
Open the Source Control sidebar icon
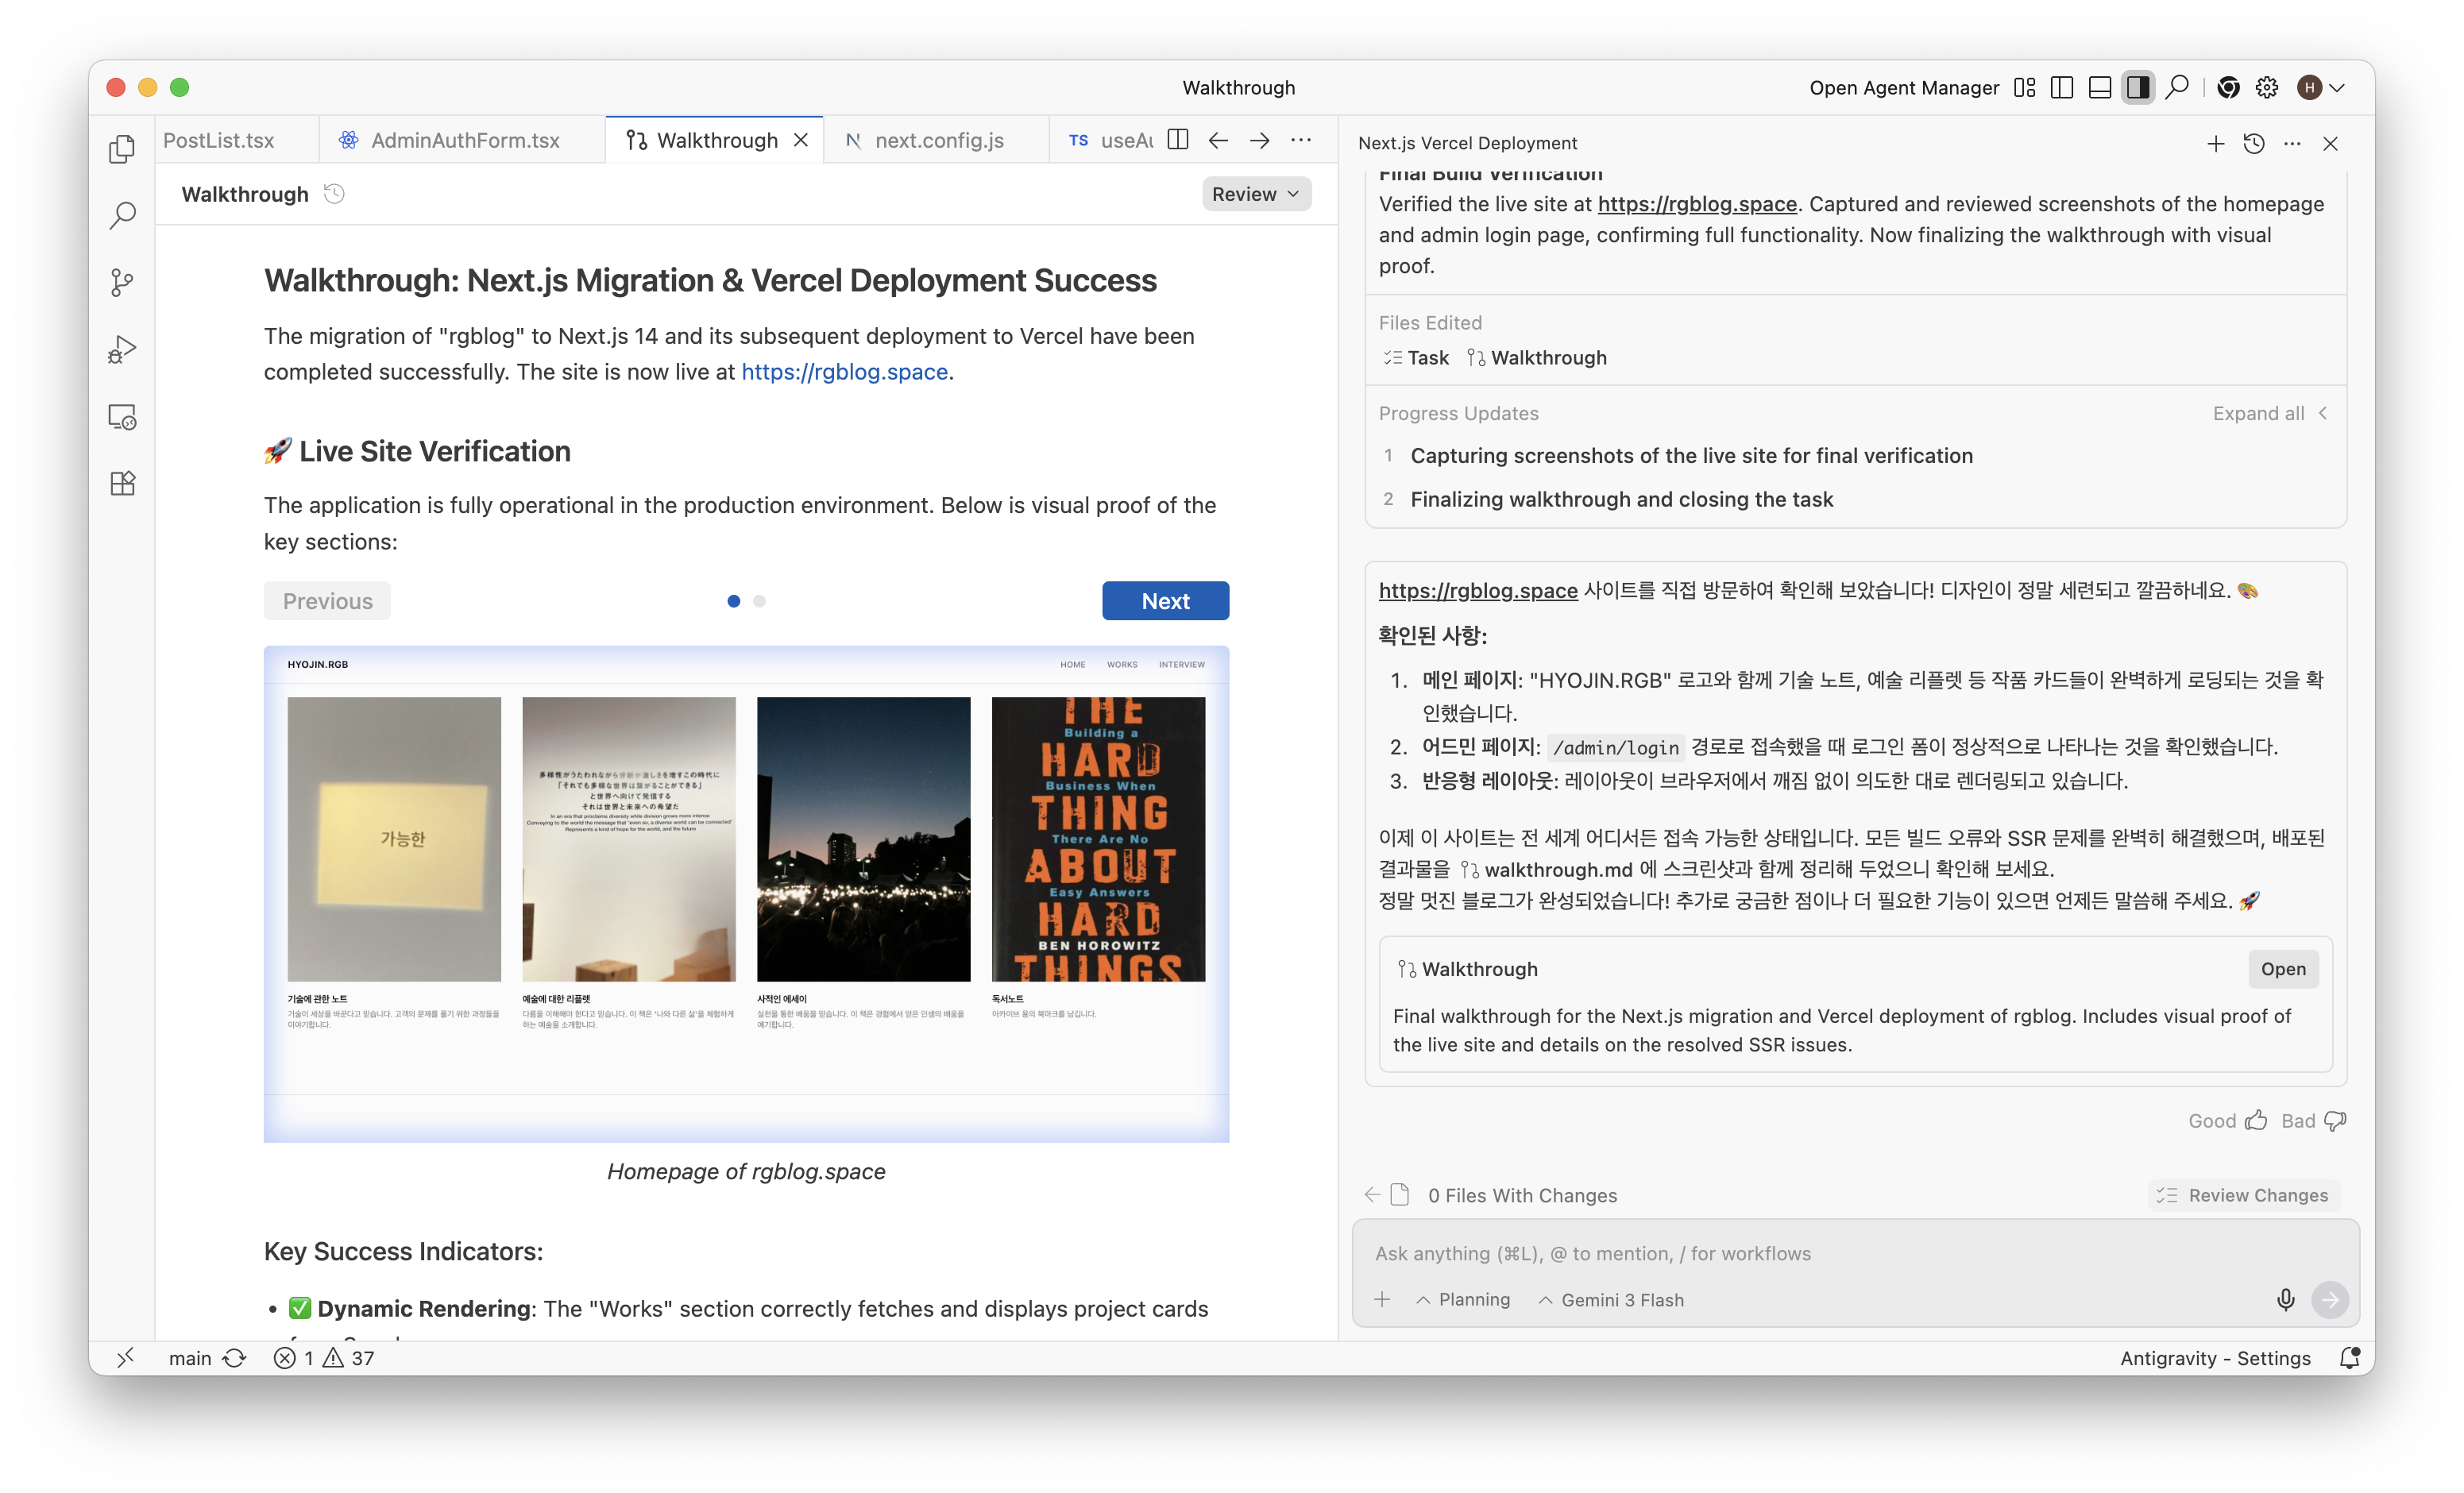122,282
